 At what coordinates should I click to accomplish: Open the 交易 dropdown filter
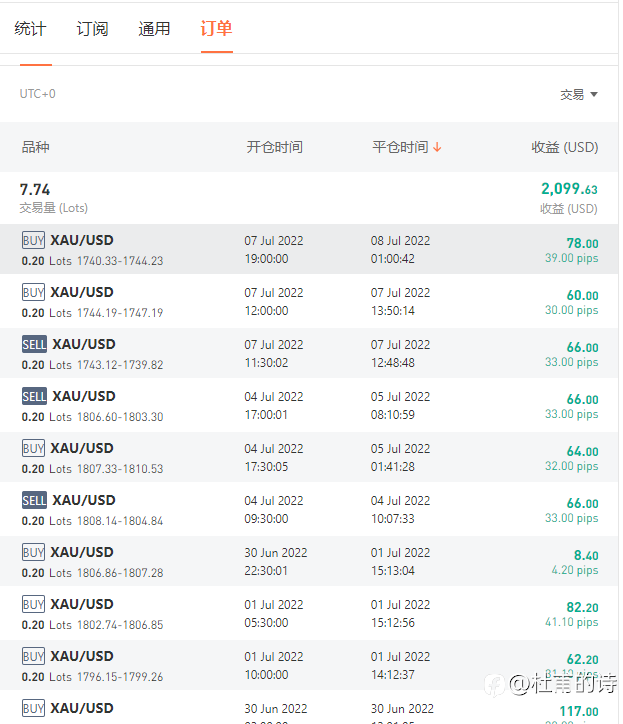click(578, 95)
